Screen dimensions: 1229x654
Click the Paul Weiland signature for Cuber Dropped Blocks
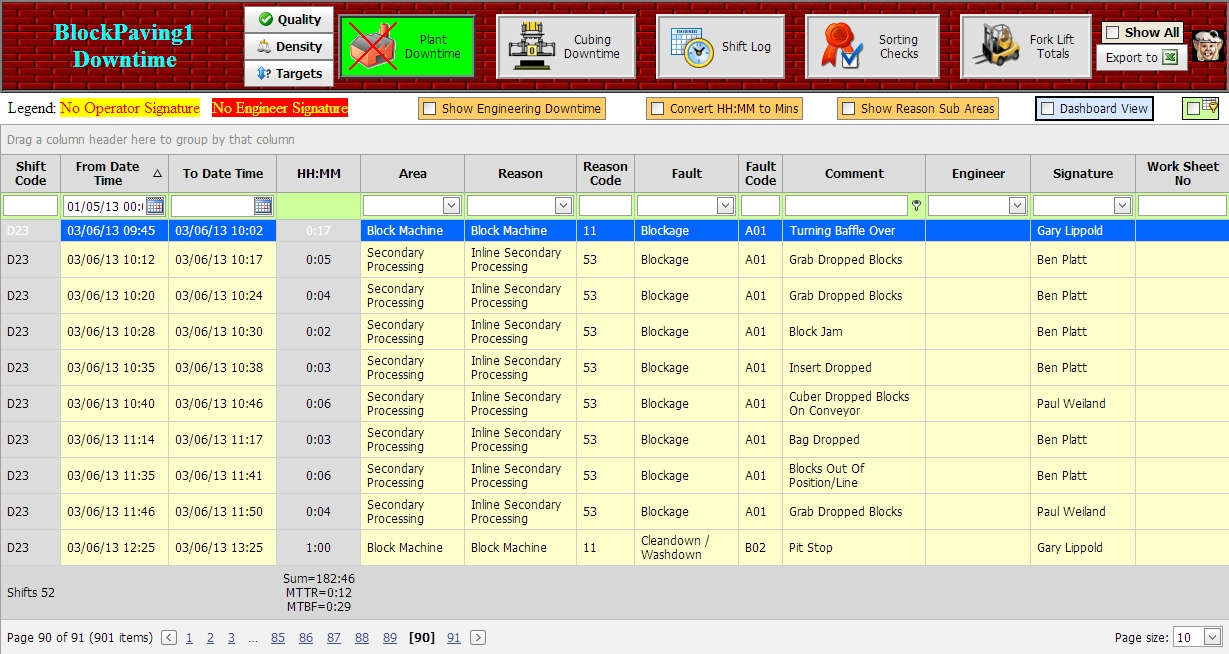[x=1083, y=404]
